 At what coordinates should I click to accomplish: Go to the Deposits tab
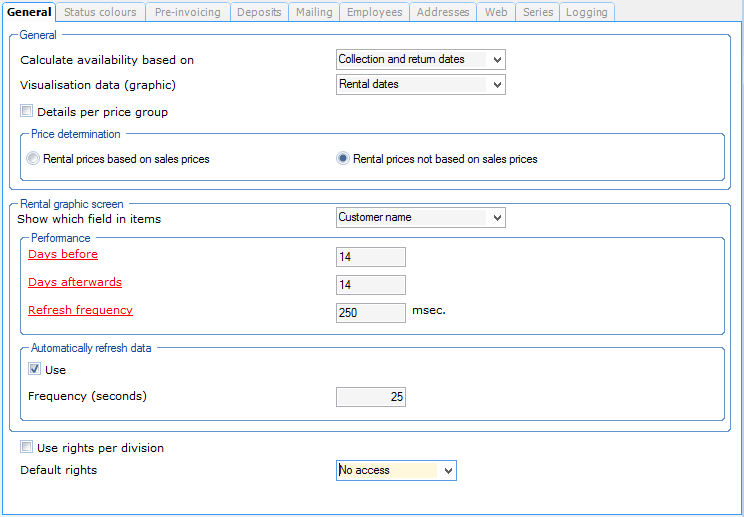tap(259, 12)
